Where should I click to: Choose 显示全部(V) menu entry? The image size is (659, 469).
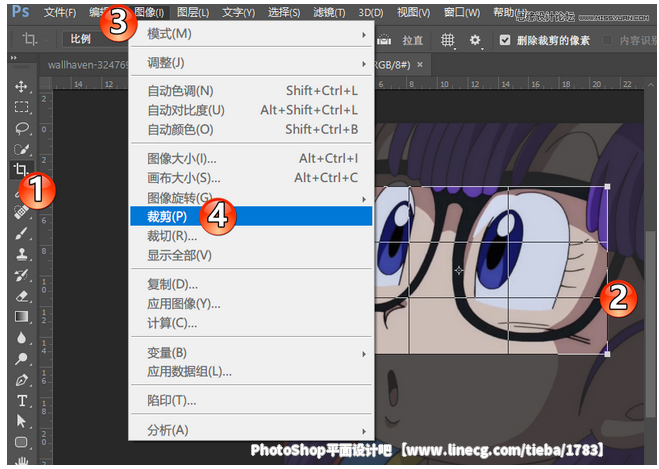(x=251, y=256)
